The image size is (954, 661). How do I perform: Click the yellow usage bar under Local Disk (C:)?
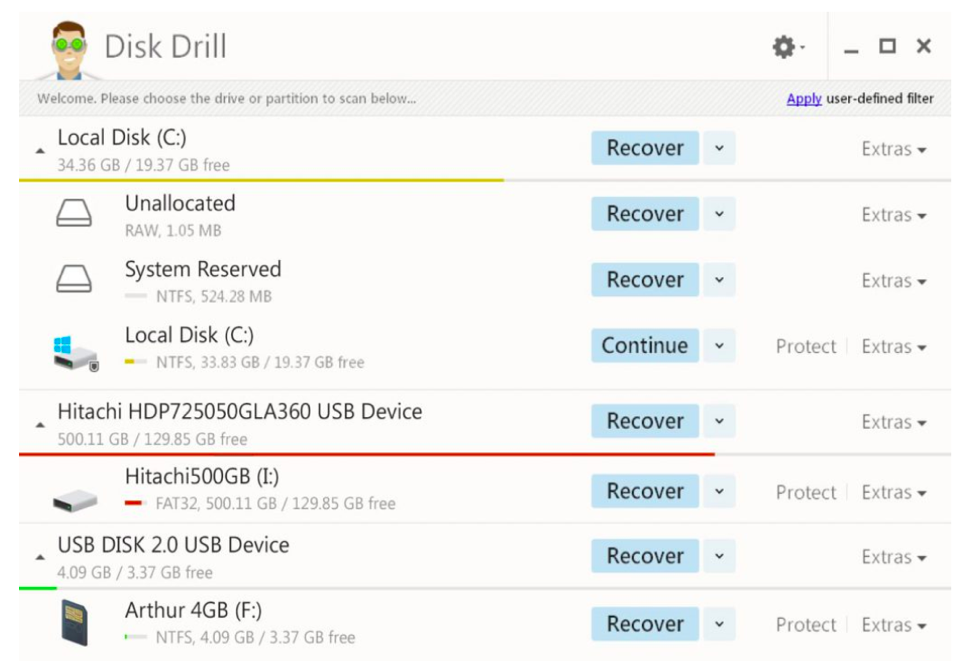[x=261, y=180]
